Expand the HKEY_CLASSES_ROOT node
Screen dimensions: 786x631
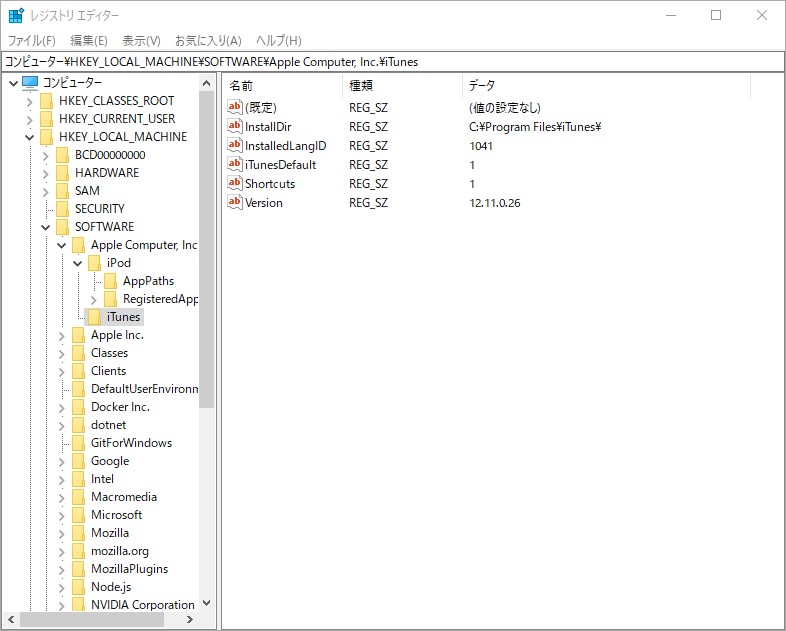[x=30, y=102]
